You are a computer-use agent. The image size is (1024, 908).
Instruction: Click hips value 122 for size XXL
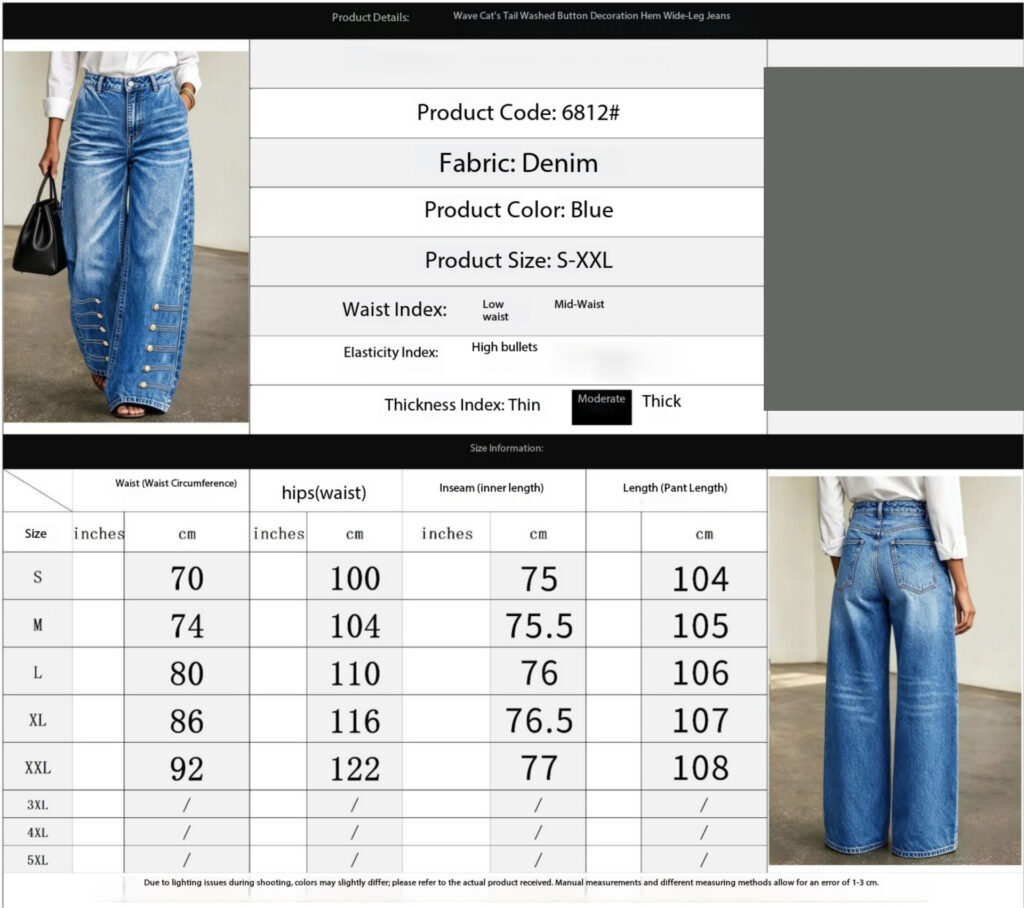355,769
